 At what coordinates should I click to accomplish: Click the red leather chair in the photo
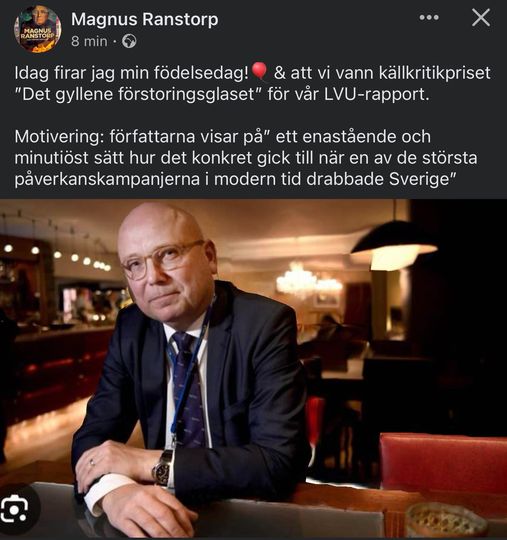click(x=443, y=463)
